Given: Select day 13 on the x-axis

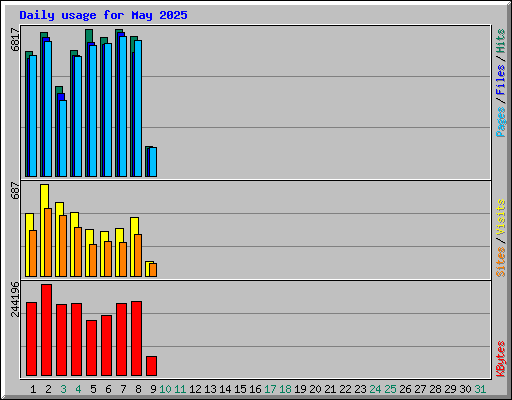Looking at the screenshot, I should [x=210, y=389].
